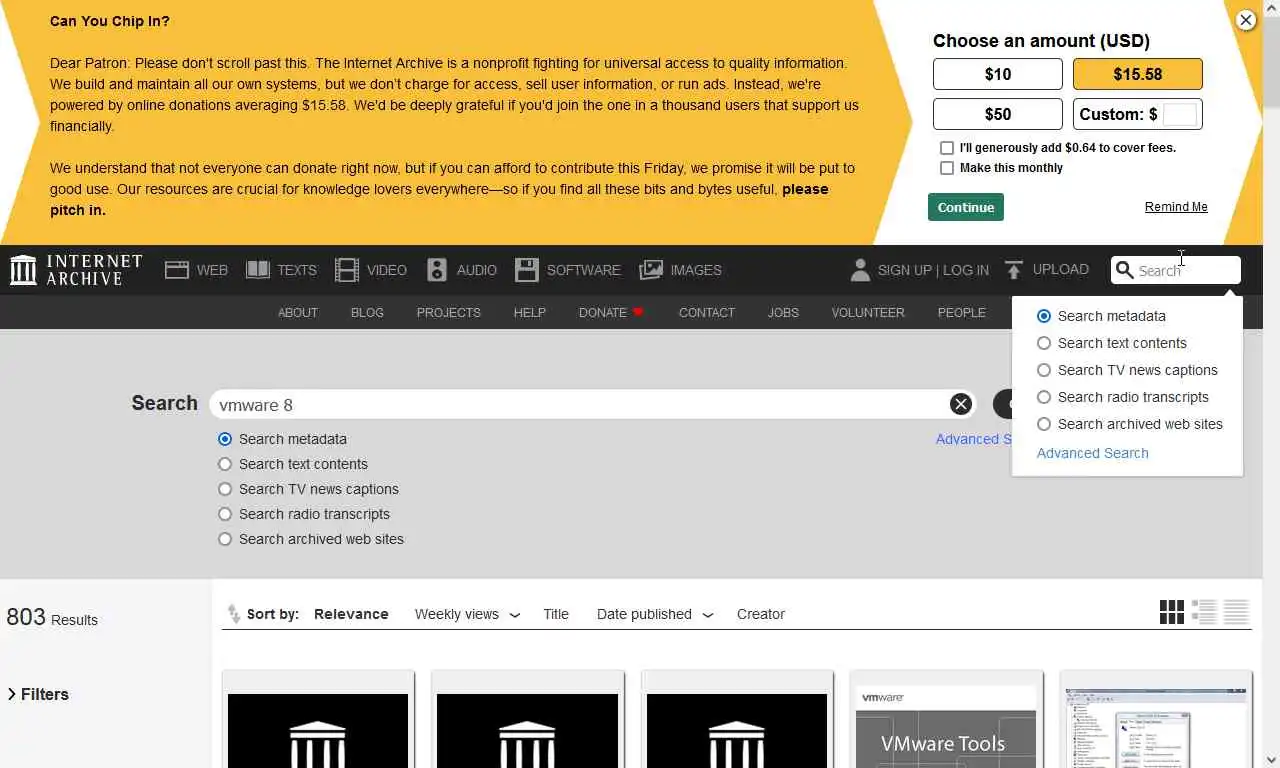Open the Audio section icon
1280x768 pixels.
[x=437, y=270]
